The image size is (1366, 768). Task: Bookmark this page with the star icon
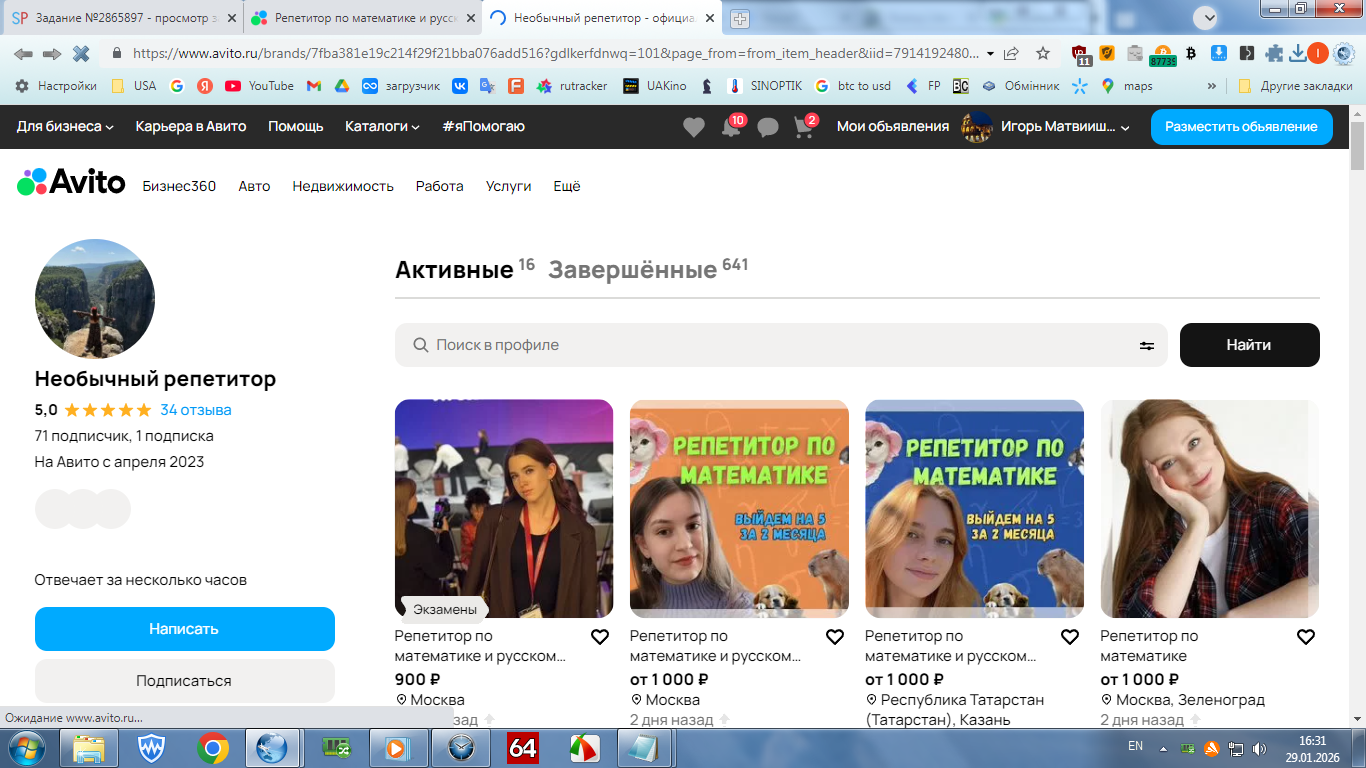pos(1043,53)
